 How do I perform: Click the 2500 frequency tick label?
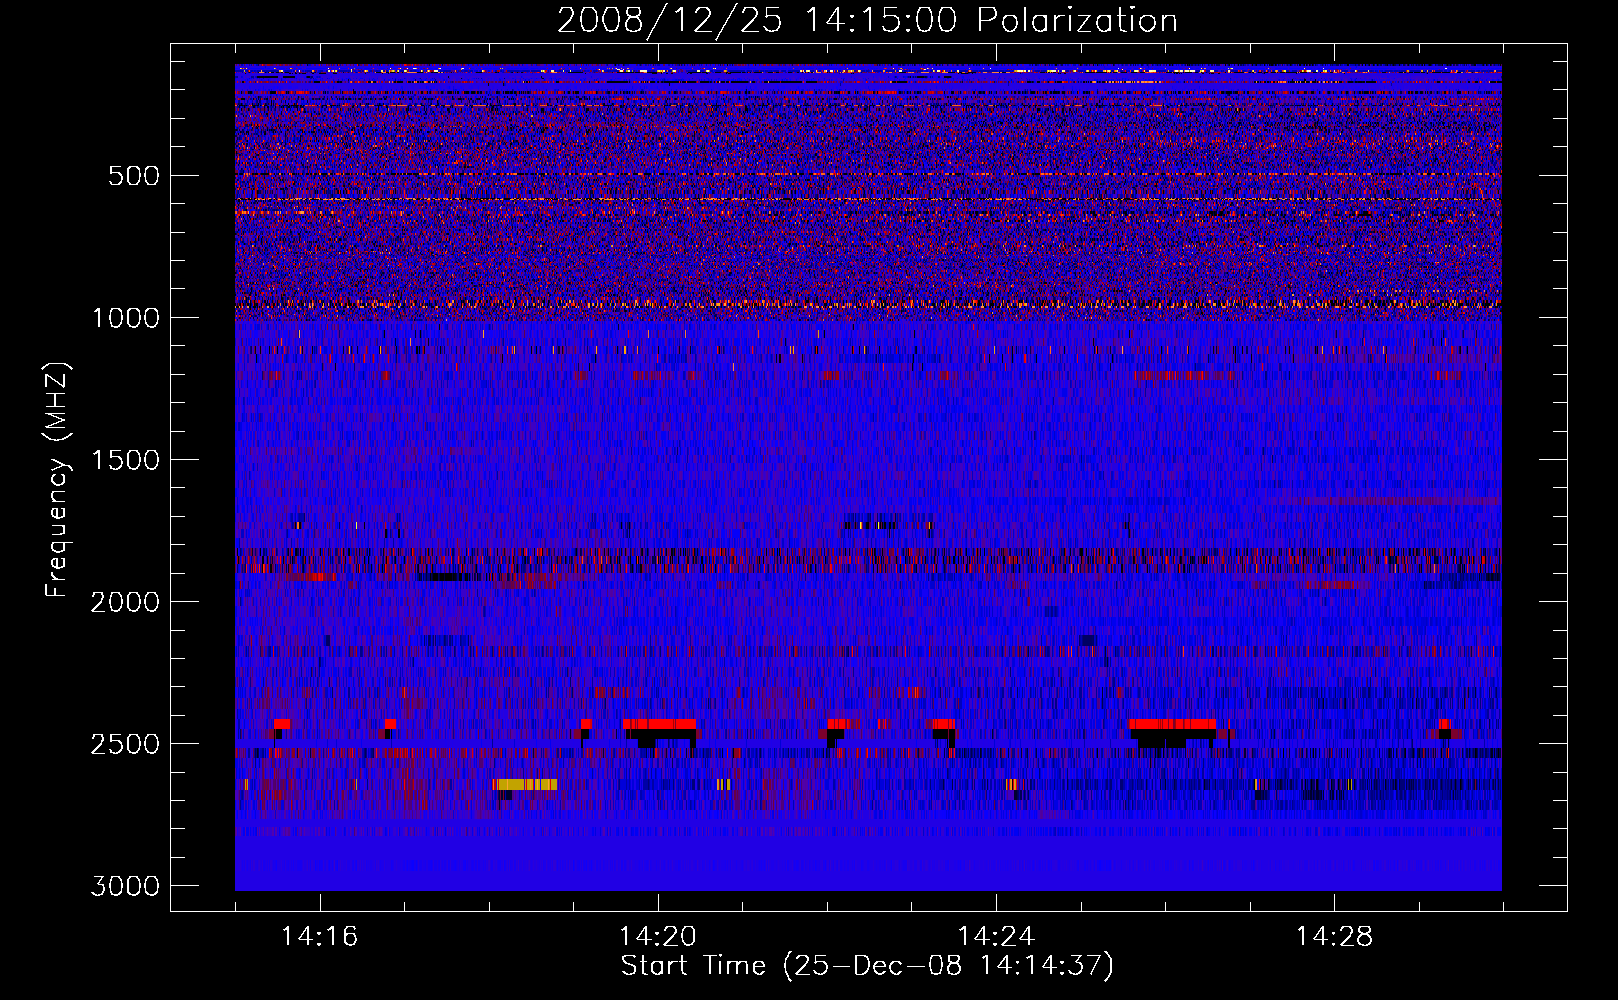point(125,744)
